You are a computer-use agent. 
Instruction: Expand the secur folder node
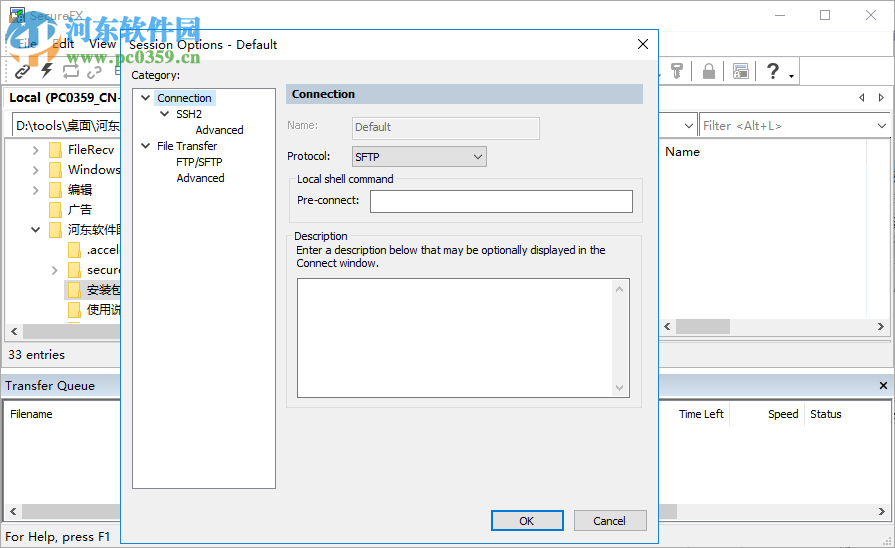54,270
